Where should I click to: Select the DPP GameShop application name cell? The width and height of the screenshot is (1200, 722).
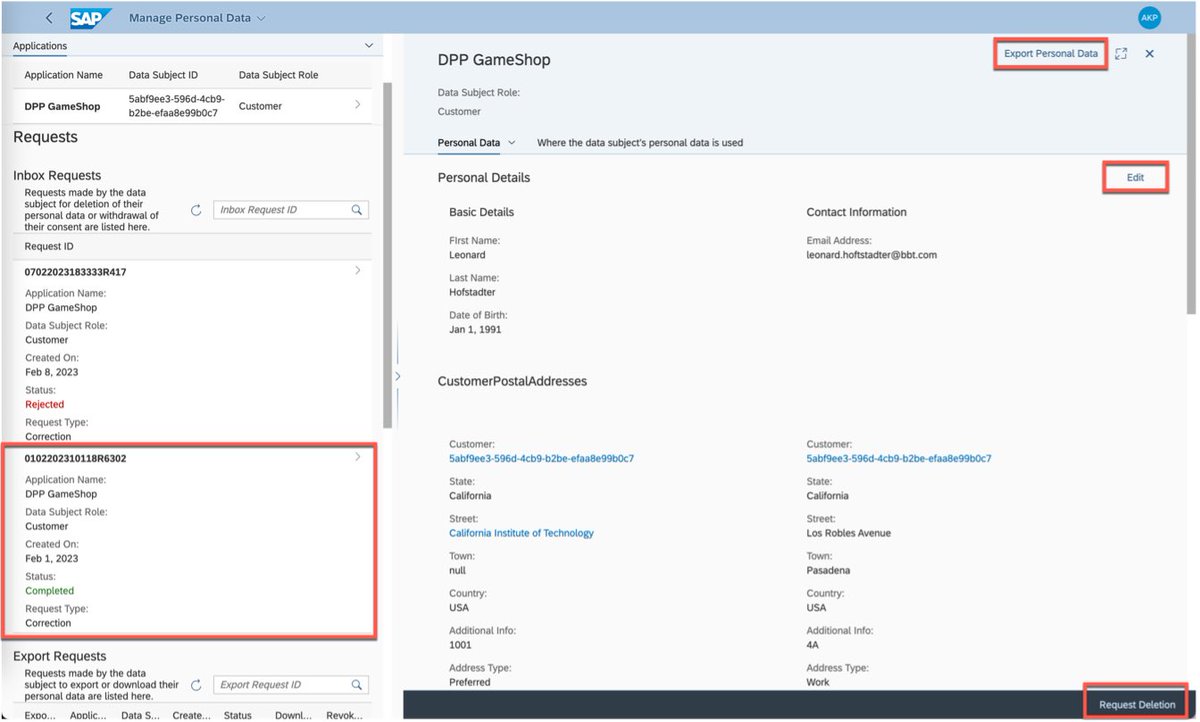tap(62, 106)
